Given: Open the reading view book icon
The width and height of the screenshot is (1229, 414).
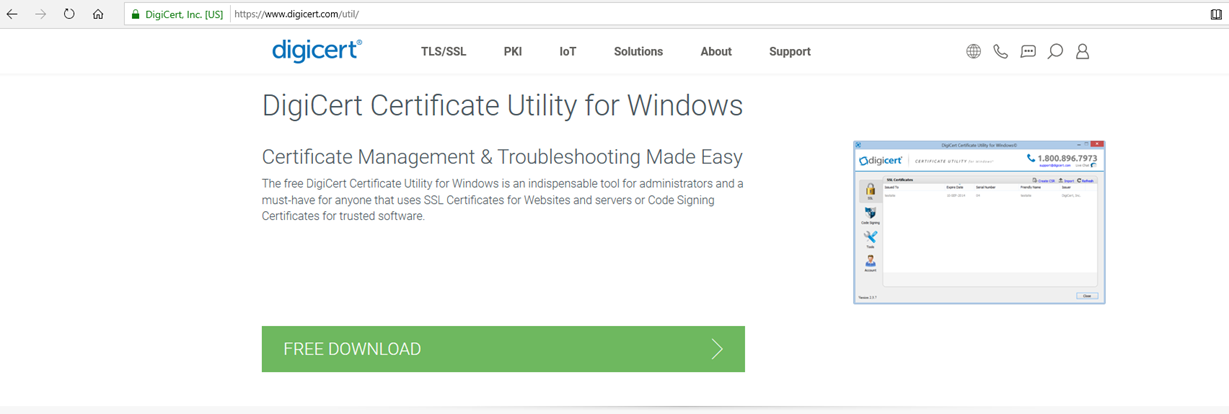Looking at the screenshot, I should pyautogui.click(x=1216, y=14).
